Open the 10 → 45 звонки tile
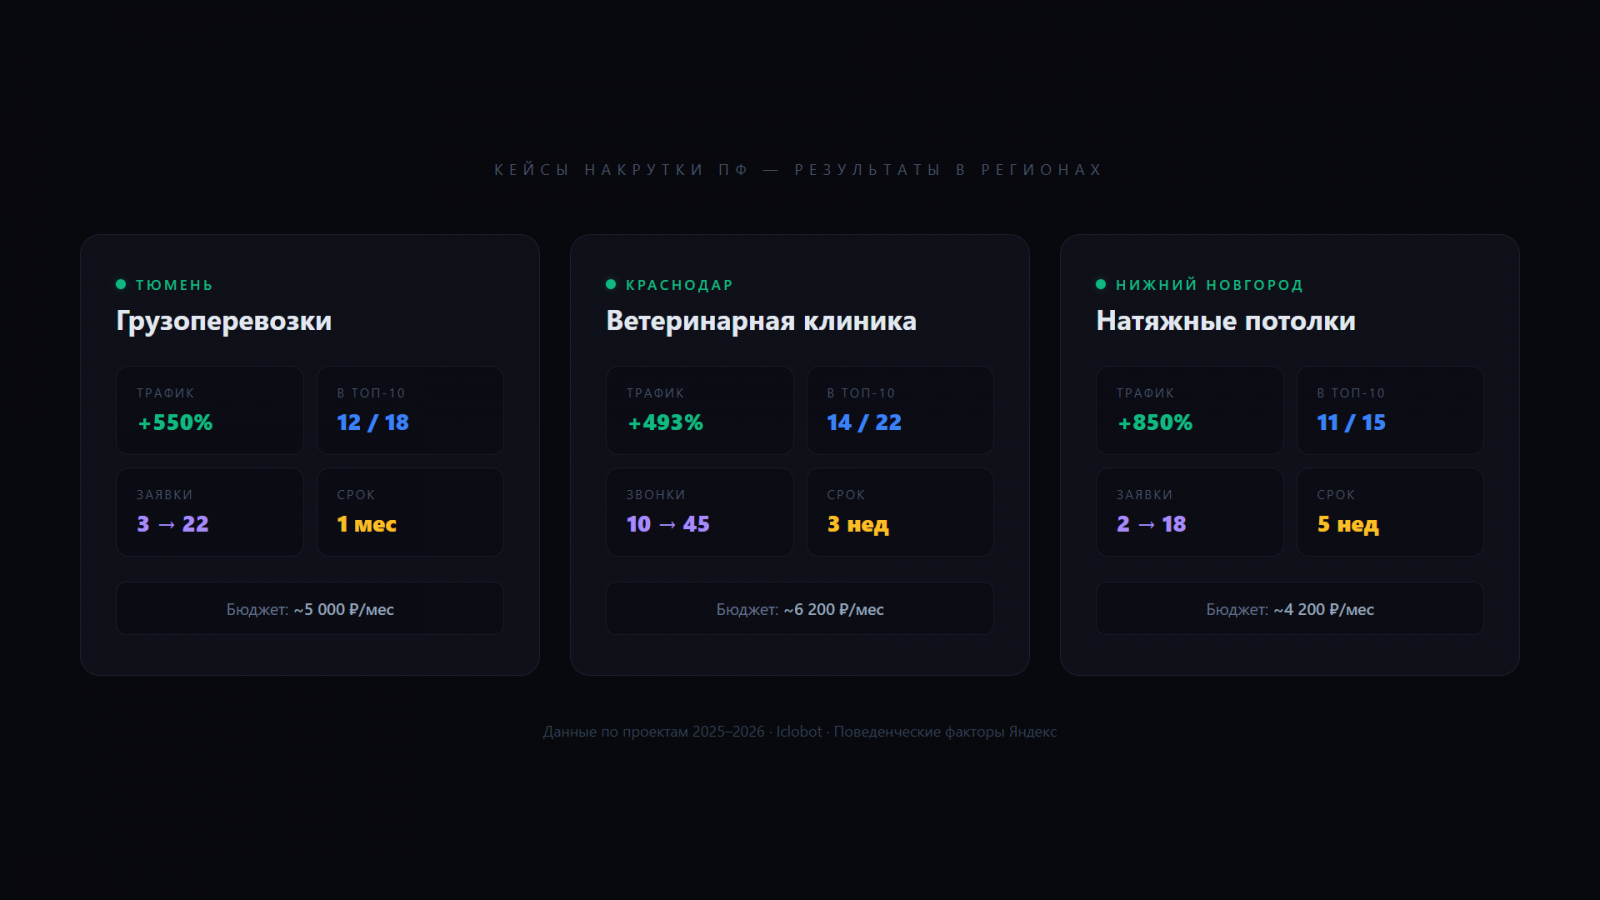 tap(700, 512)
